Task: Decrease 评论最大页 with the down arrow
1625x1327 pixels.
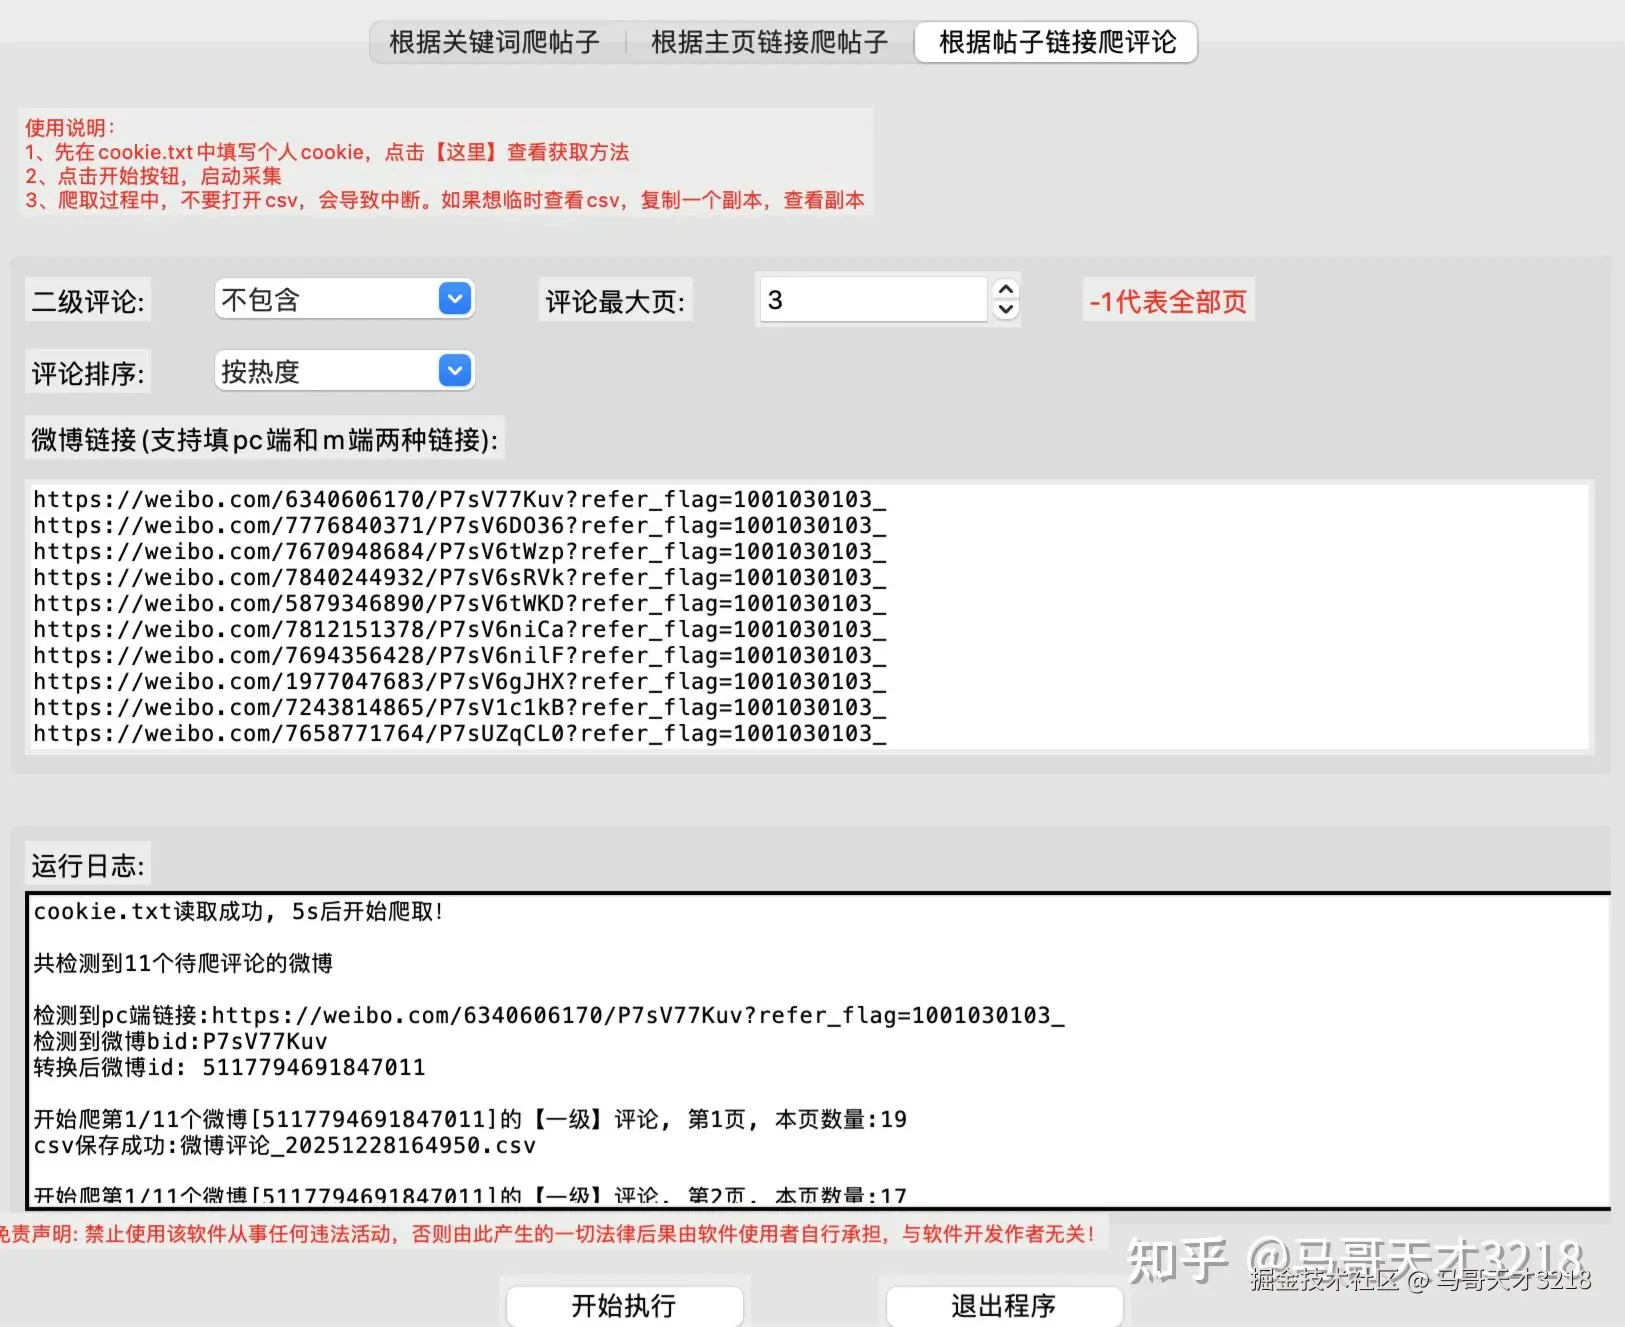Action: tap(1006, 310)
